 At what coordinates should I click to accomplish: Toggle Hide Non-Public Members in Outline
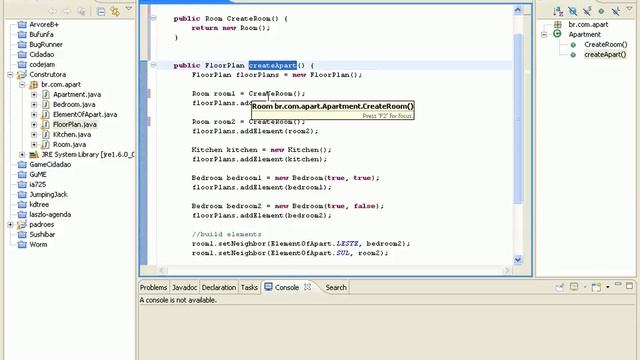tap(601, 11)
